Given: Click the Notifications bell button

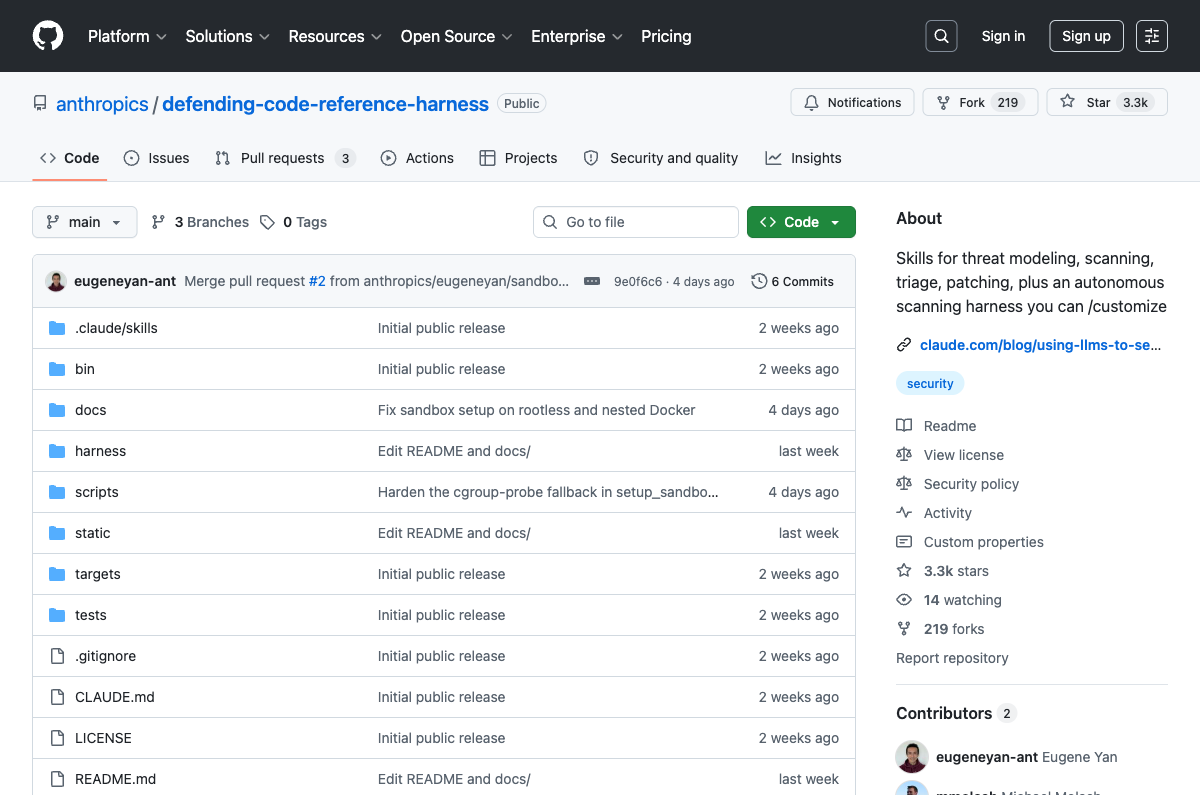Looking at the screenshot, I should pos(852,102).
